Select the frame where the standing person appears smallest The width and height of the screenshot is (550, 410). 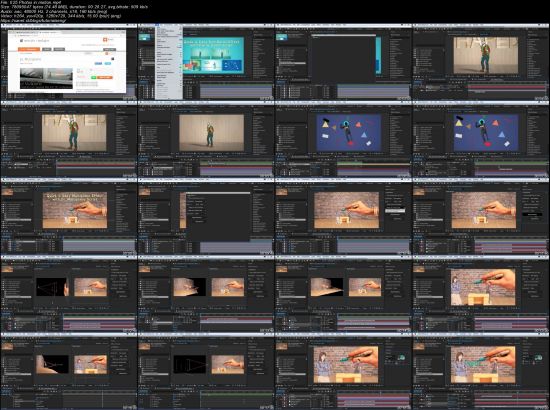point(206,140)
